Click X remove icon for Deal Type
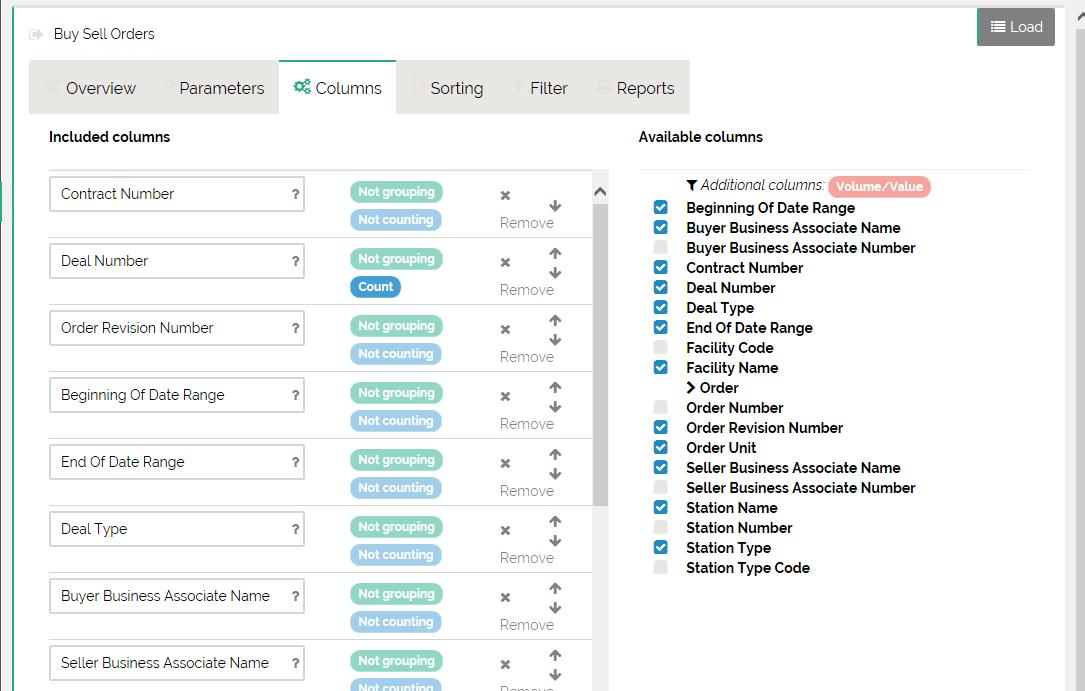The image size is (1085, 691). pos(505,531)
